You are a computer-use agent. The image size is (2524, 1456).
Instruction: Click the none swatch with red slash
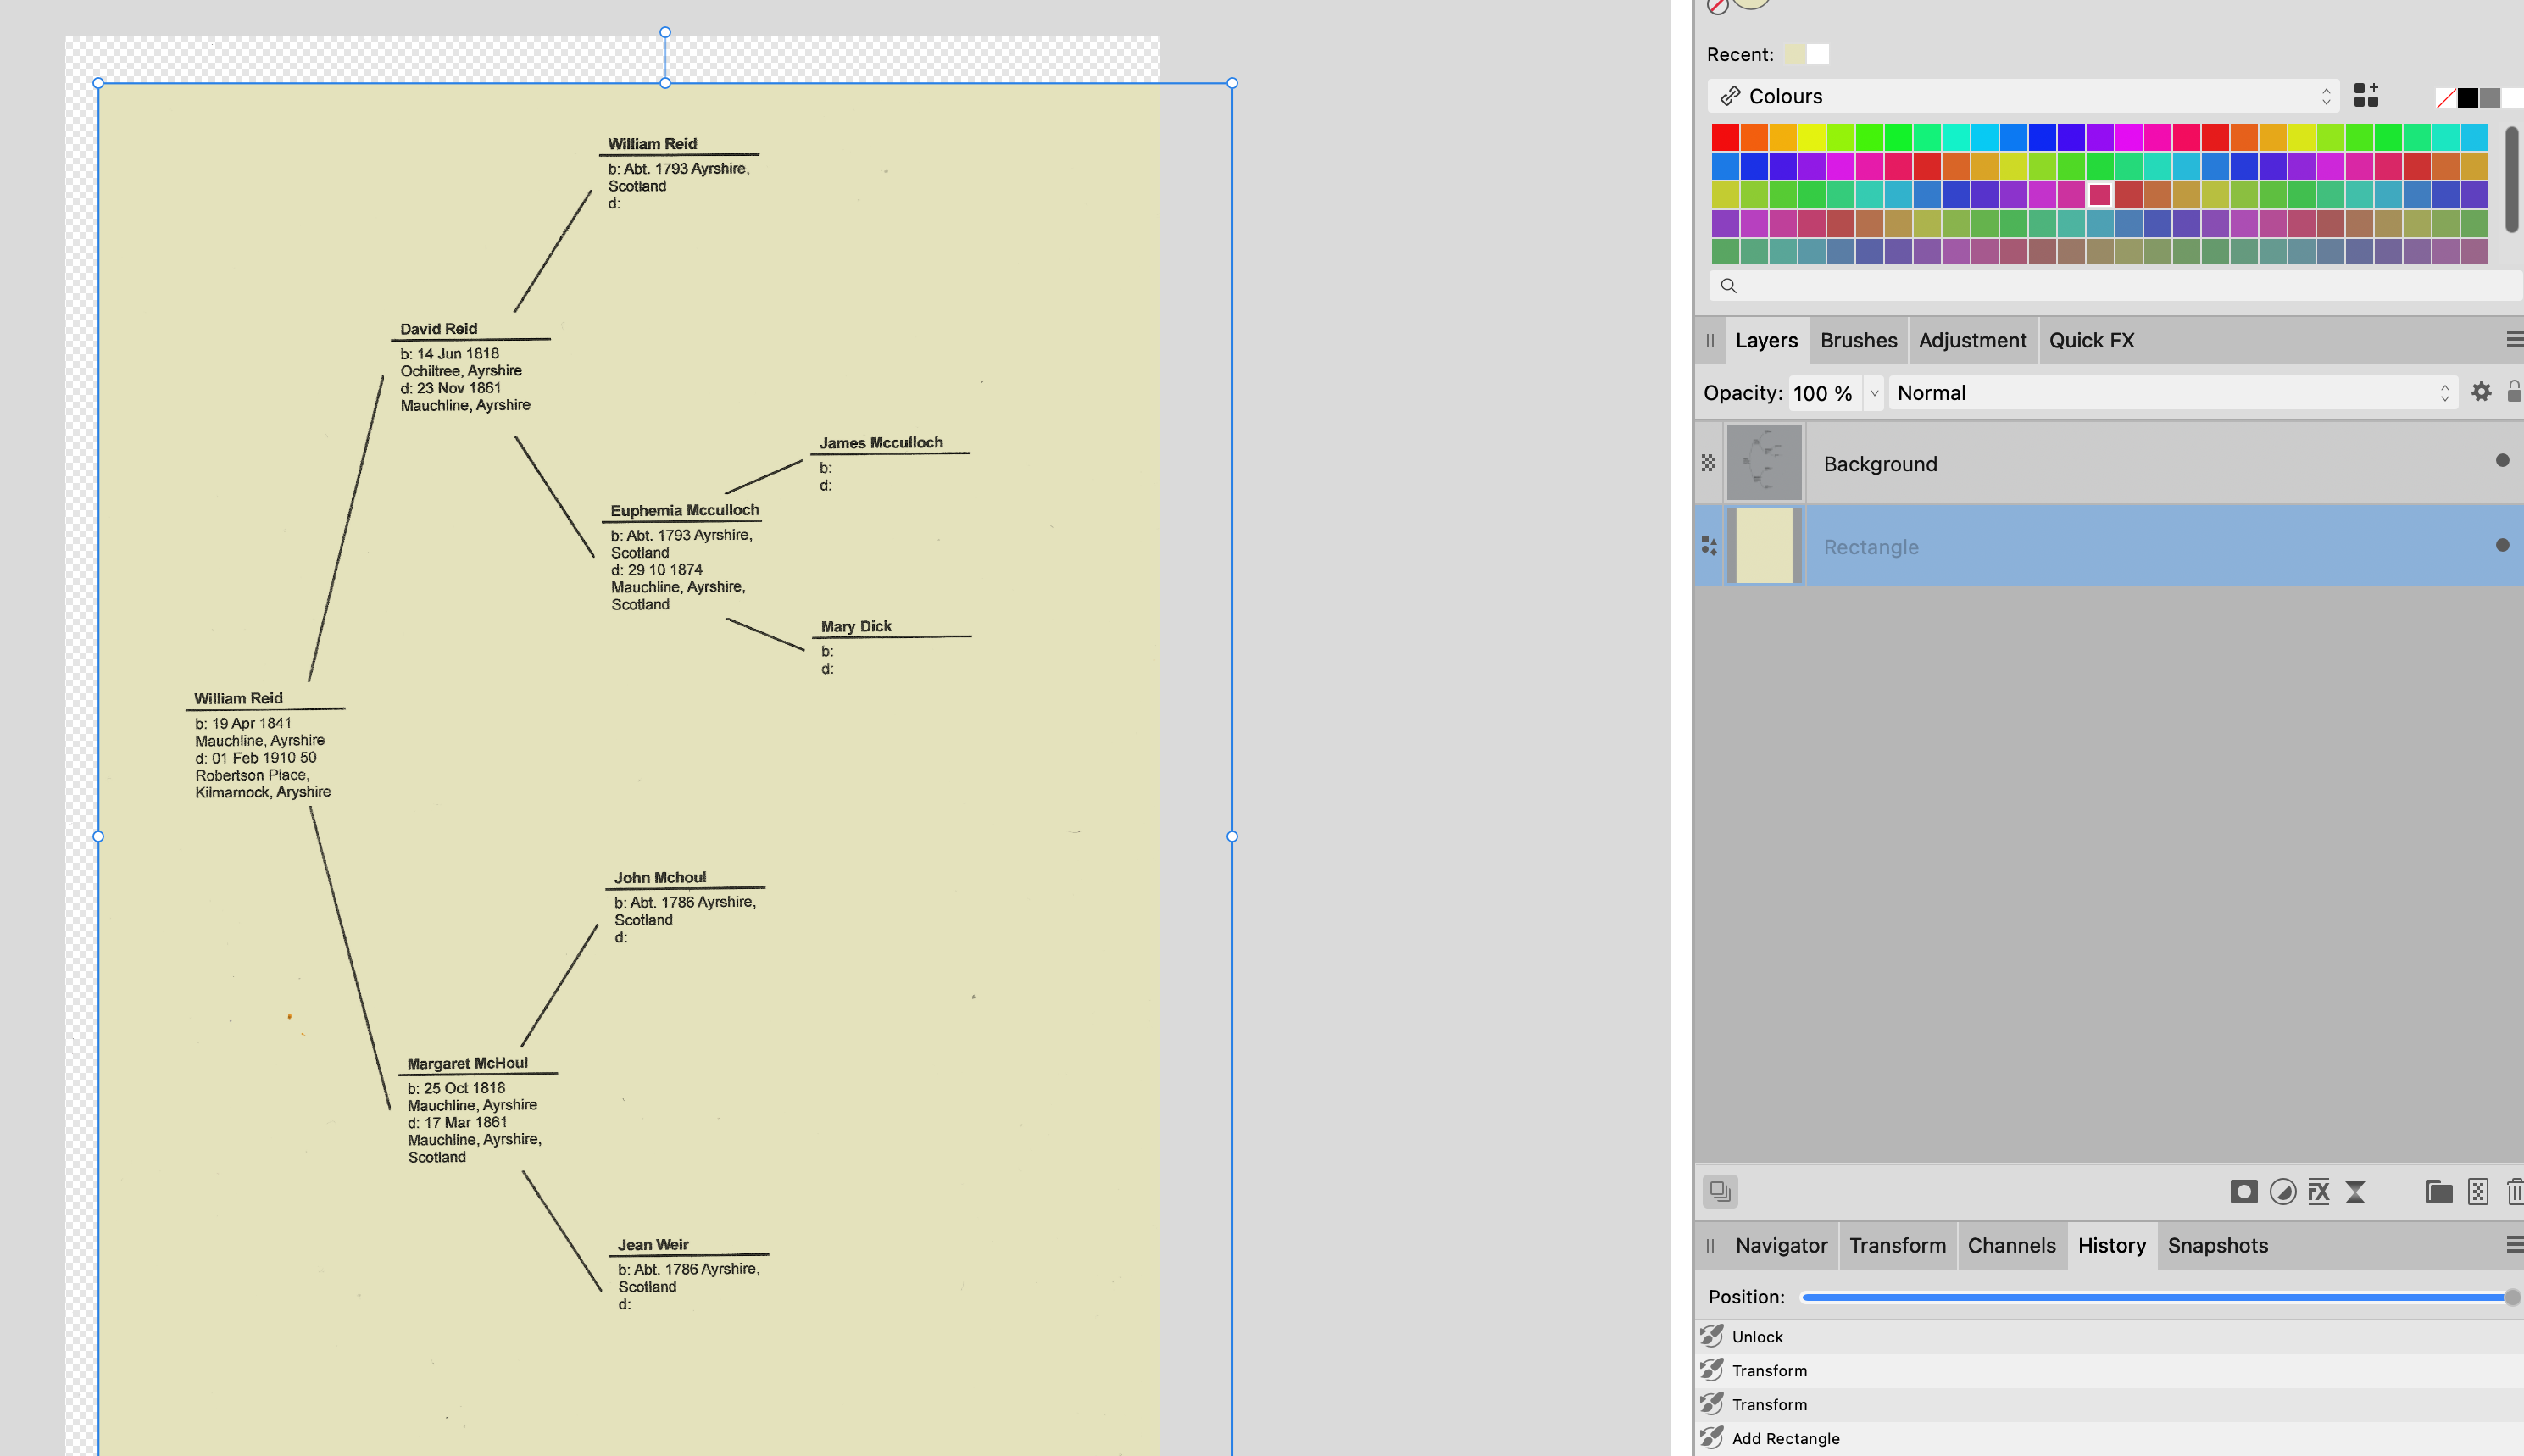tap(2446, 98)
